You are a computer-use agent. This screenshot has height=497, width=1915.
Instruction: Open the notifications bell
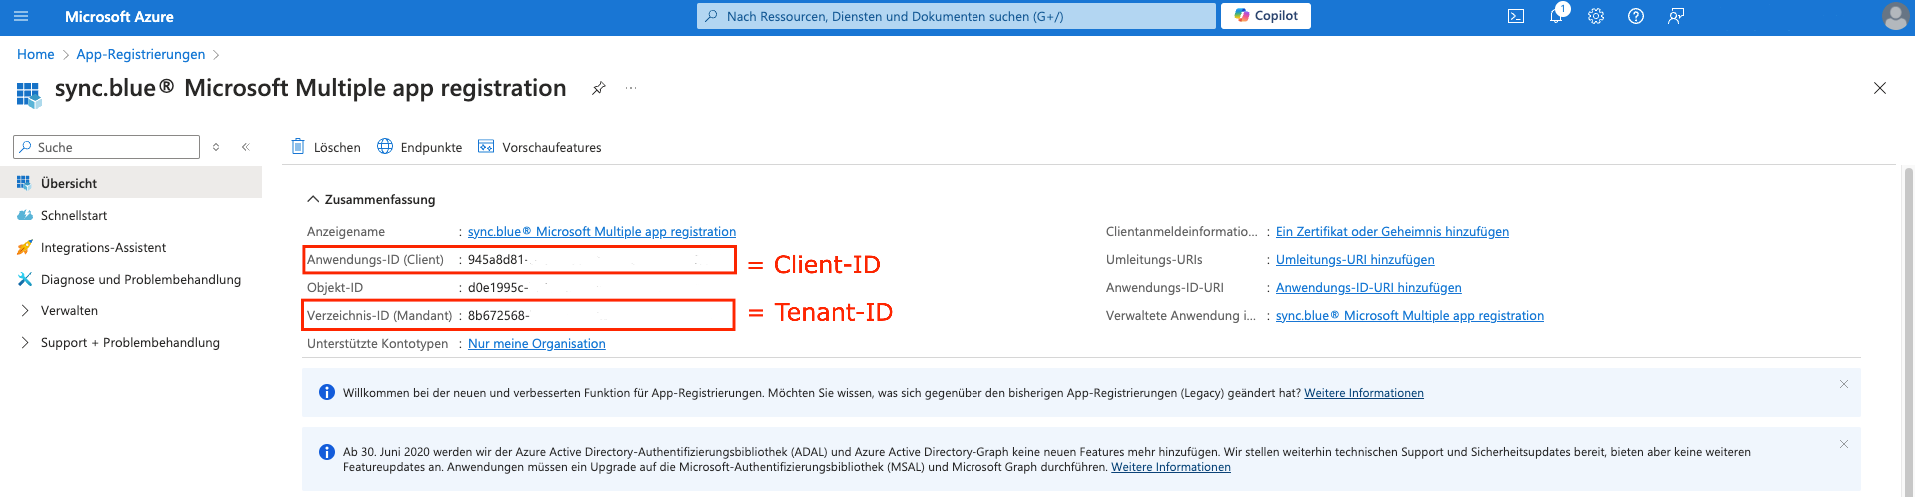tap(1556, 16)
